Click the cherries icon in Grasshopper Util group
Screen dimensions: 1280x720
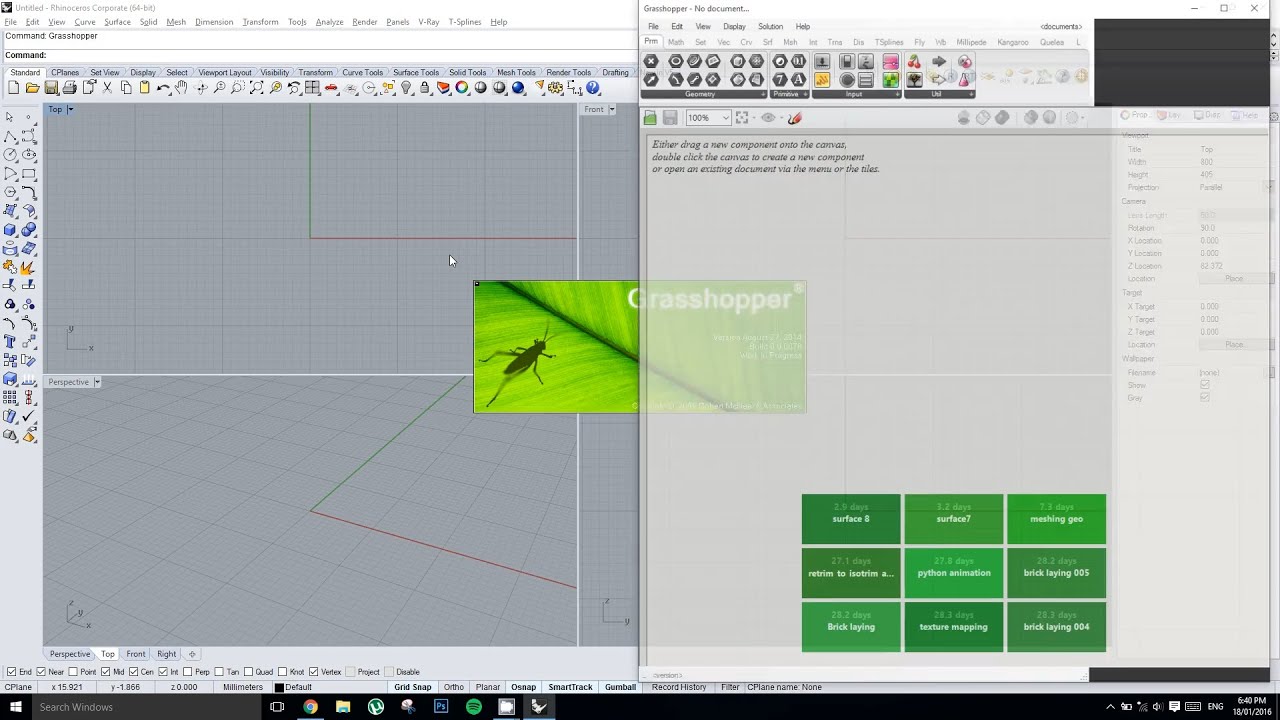[x=914, y=62]
